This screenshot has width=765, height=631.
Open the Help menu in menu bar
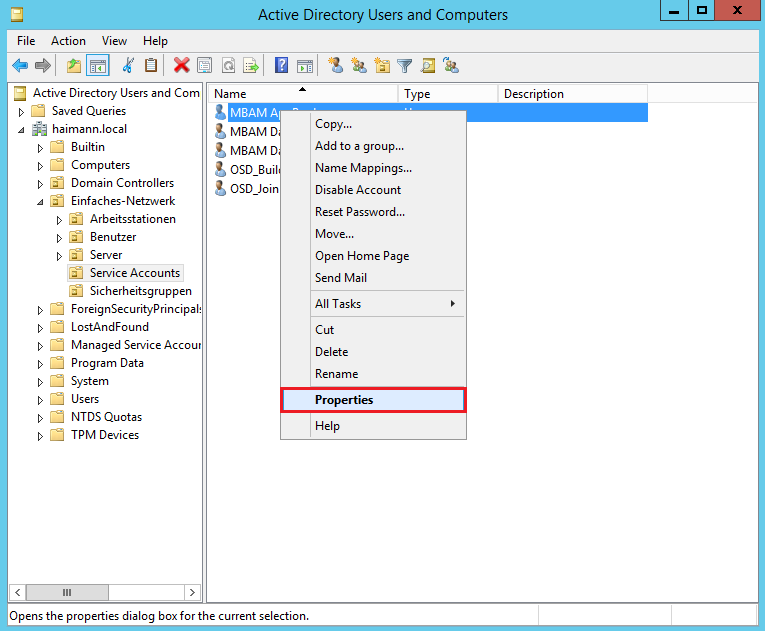tap(155, 41)
